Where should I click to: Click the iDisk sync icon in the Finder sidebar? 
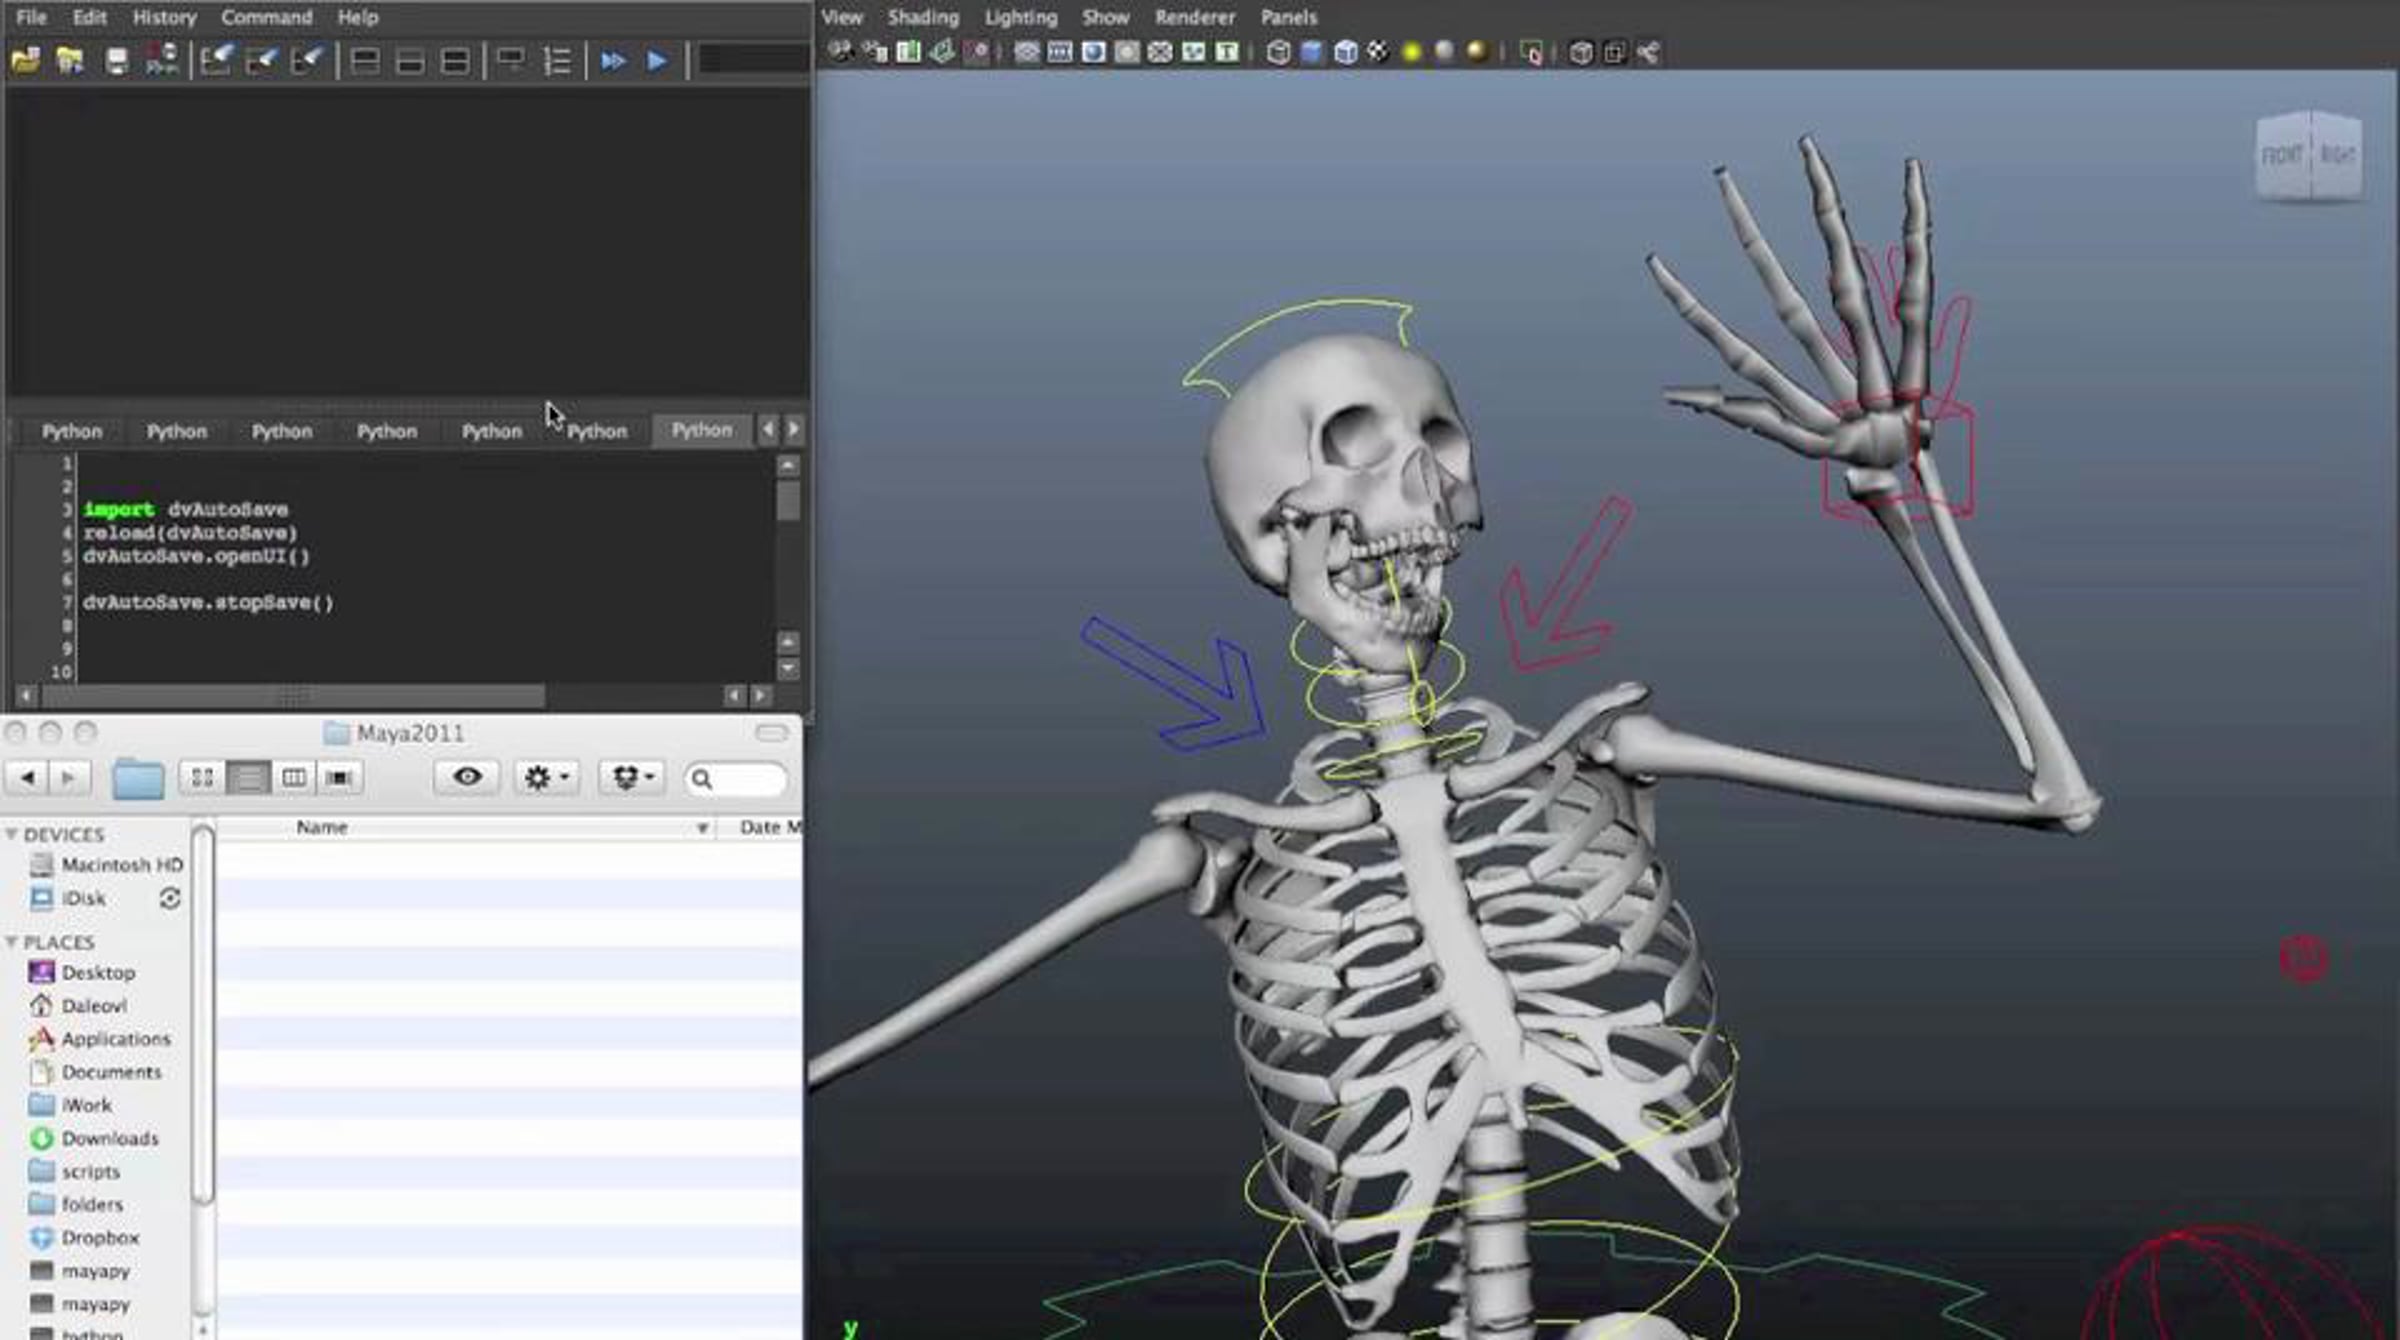tap(170, 898)
